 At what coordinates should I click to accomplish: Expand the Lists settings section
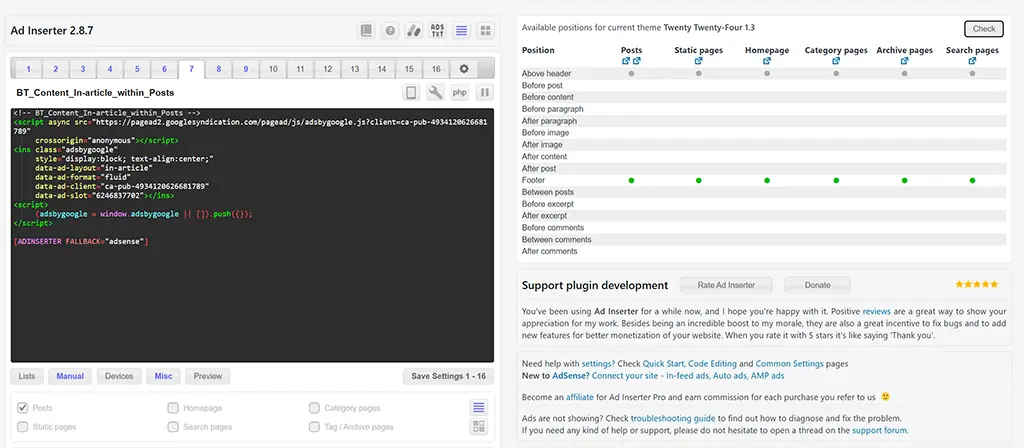coord(27,377)
